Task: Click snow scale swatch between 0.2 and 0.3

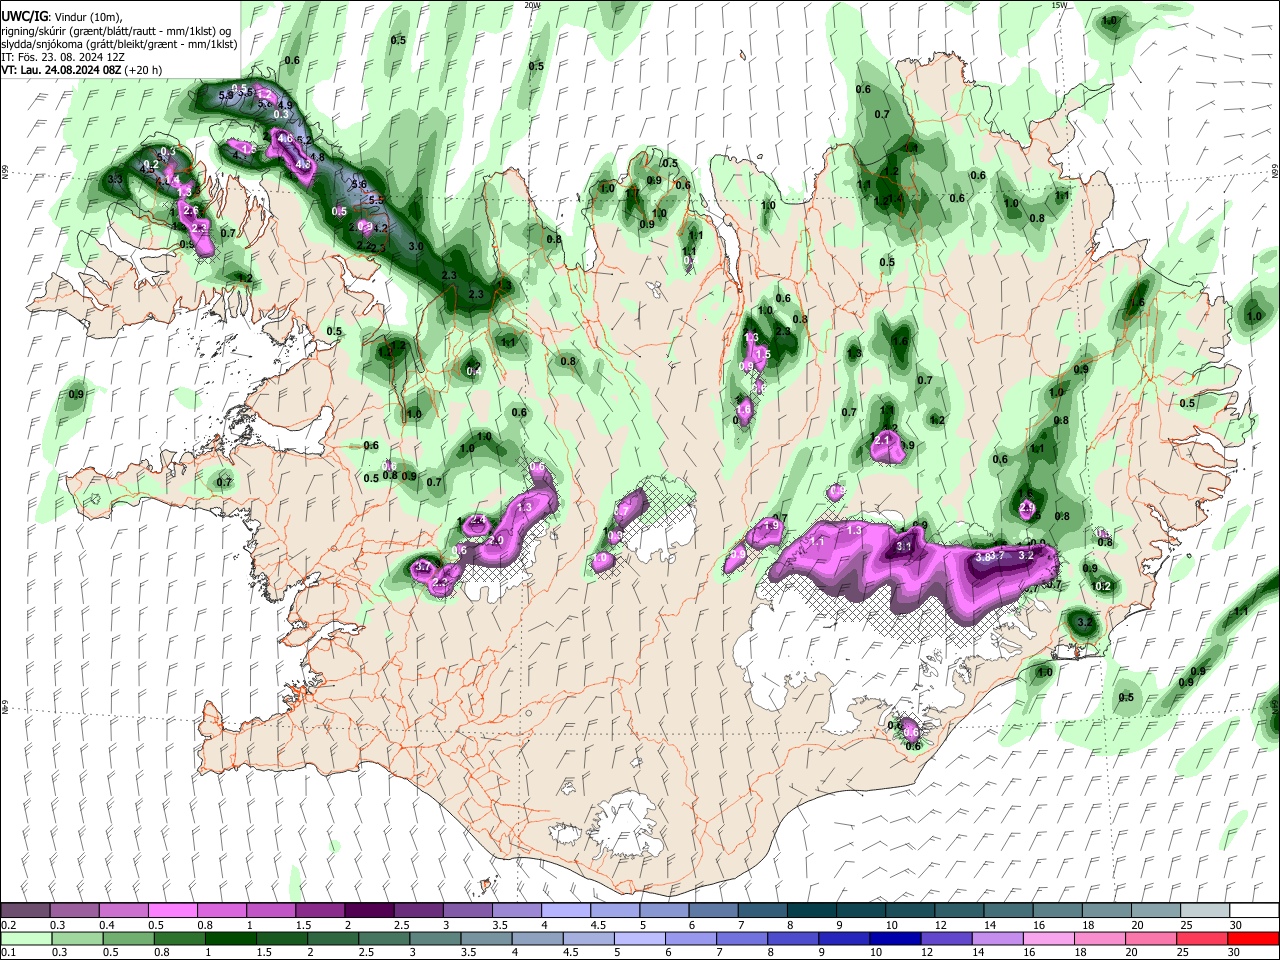Action: click(26, 911)
